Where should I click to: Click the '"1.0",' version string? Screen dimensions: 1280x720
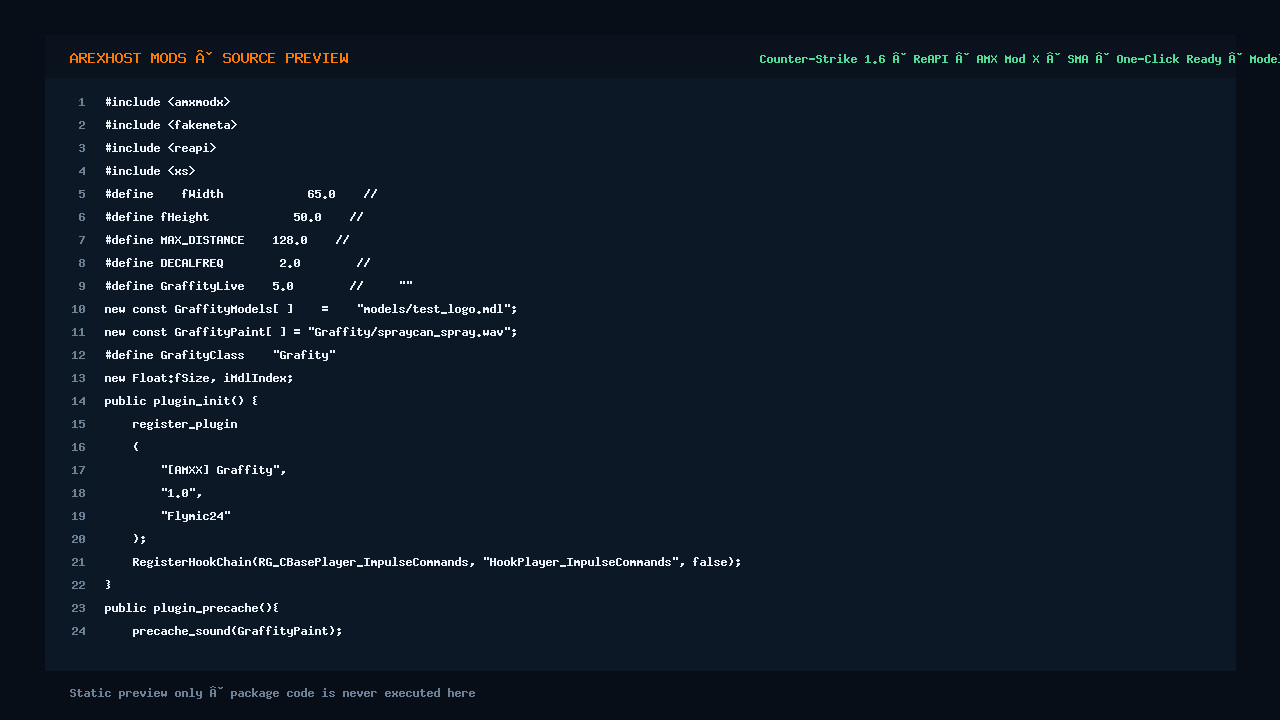(181, 493)
